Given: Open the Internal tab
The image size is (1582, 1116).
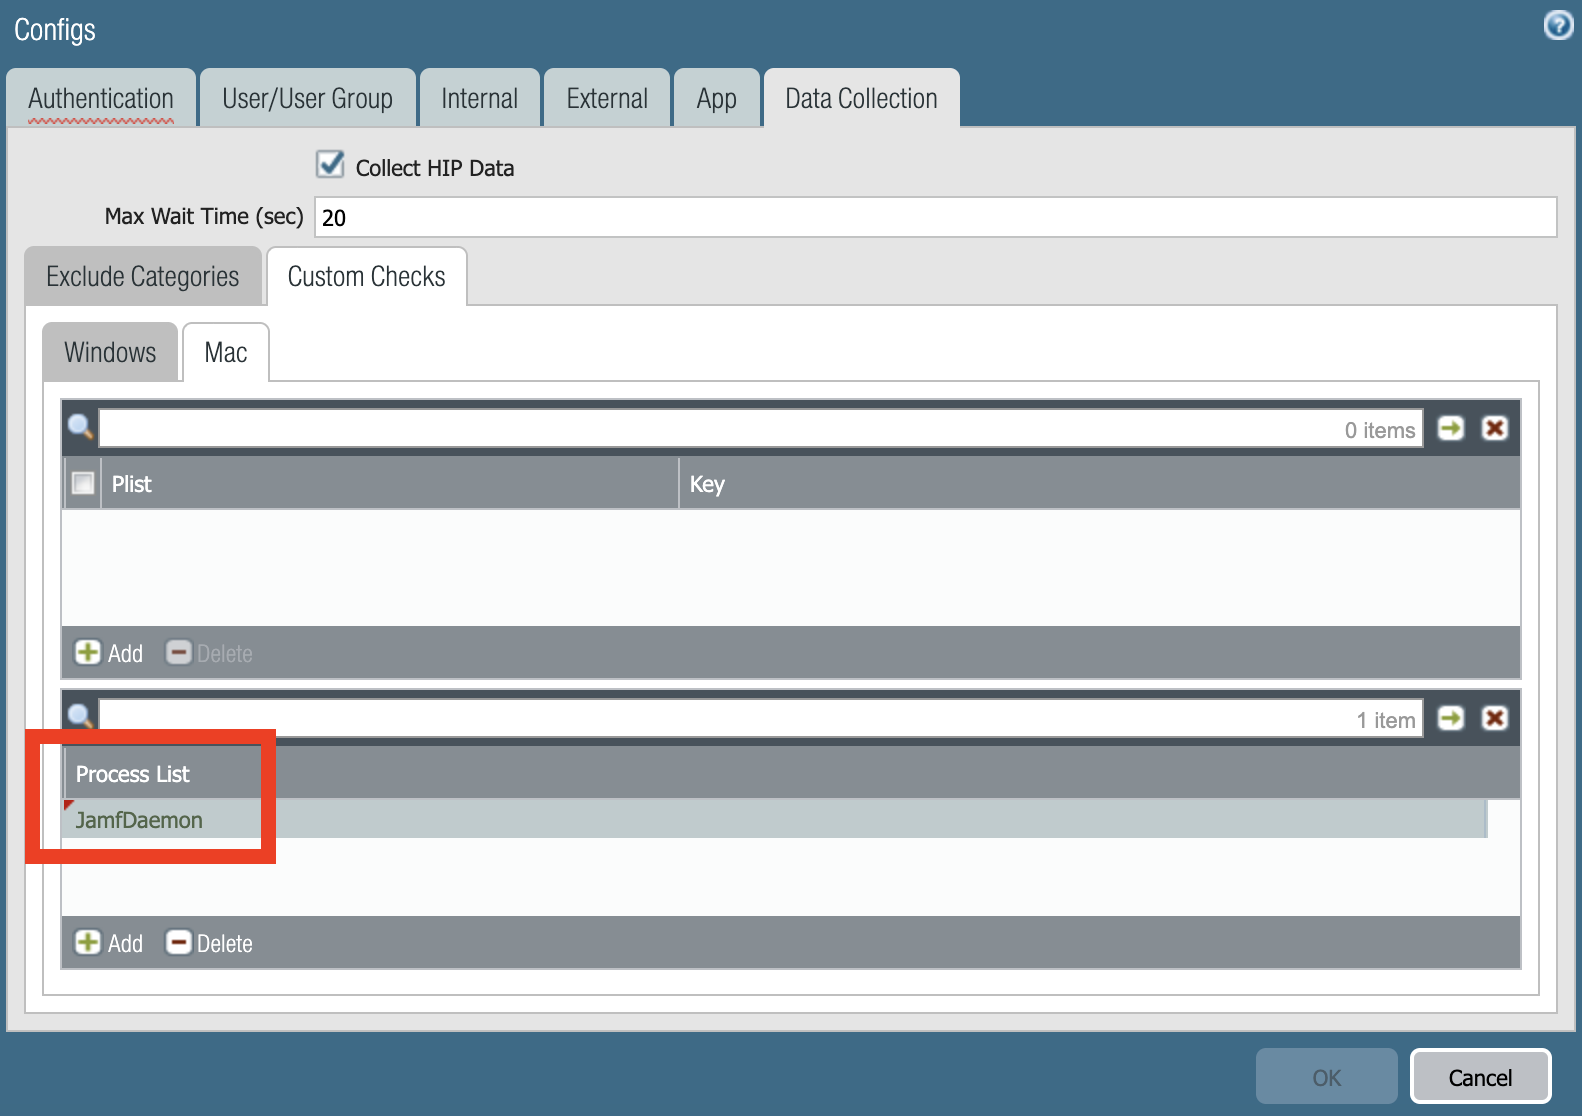Looking at the screenshot, I should pos(480,98).
